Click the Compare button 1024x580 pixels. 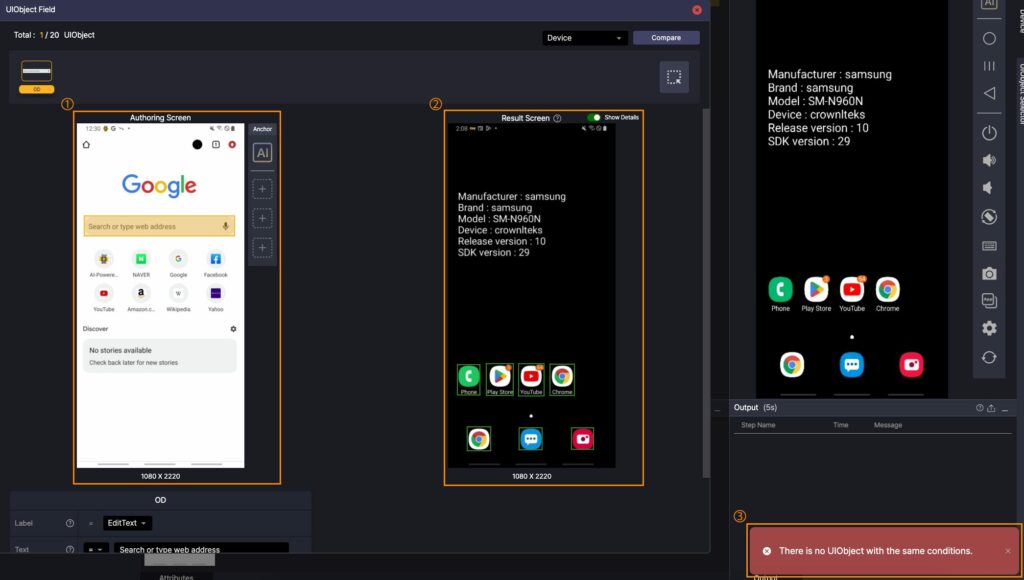click(x=666, y=38)
